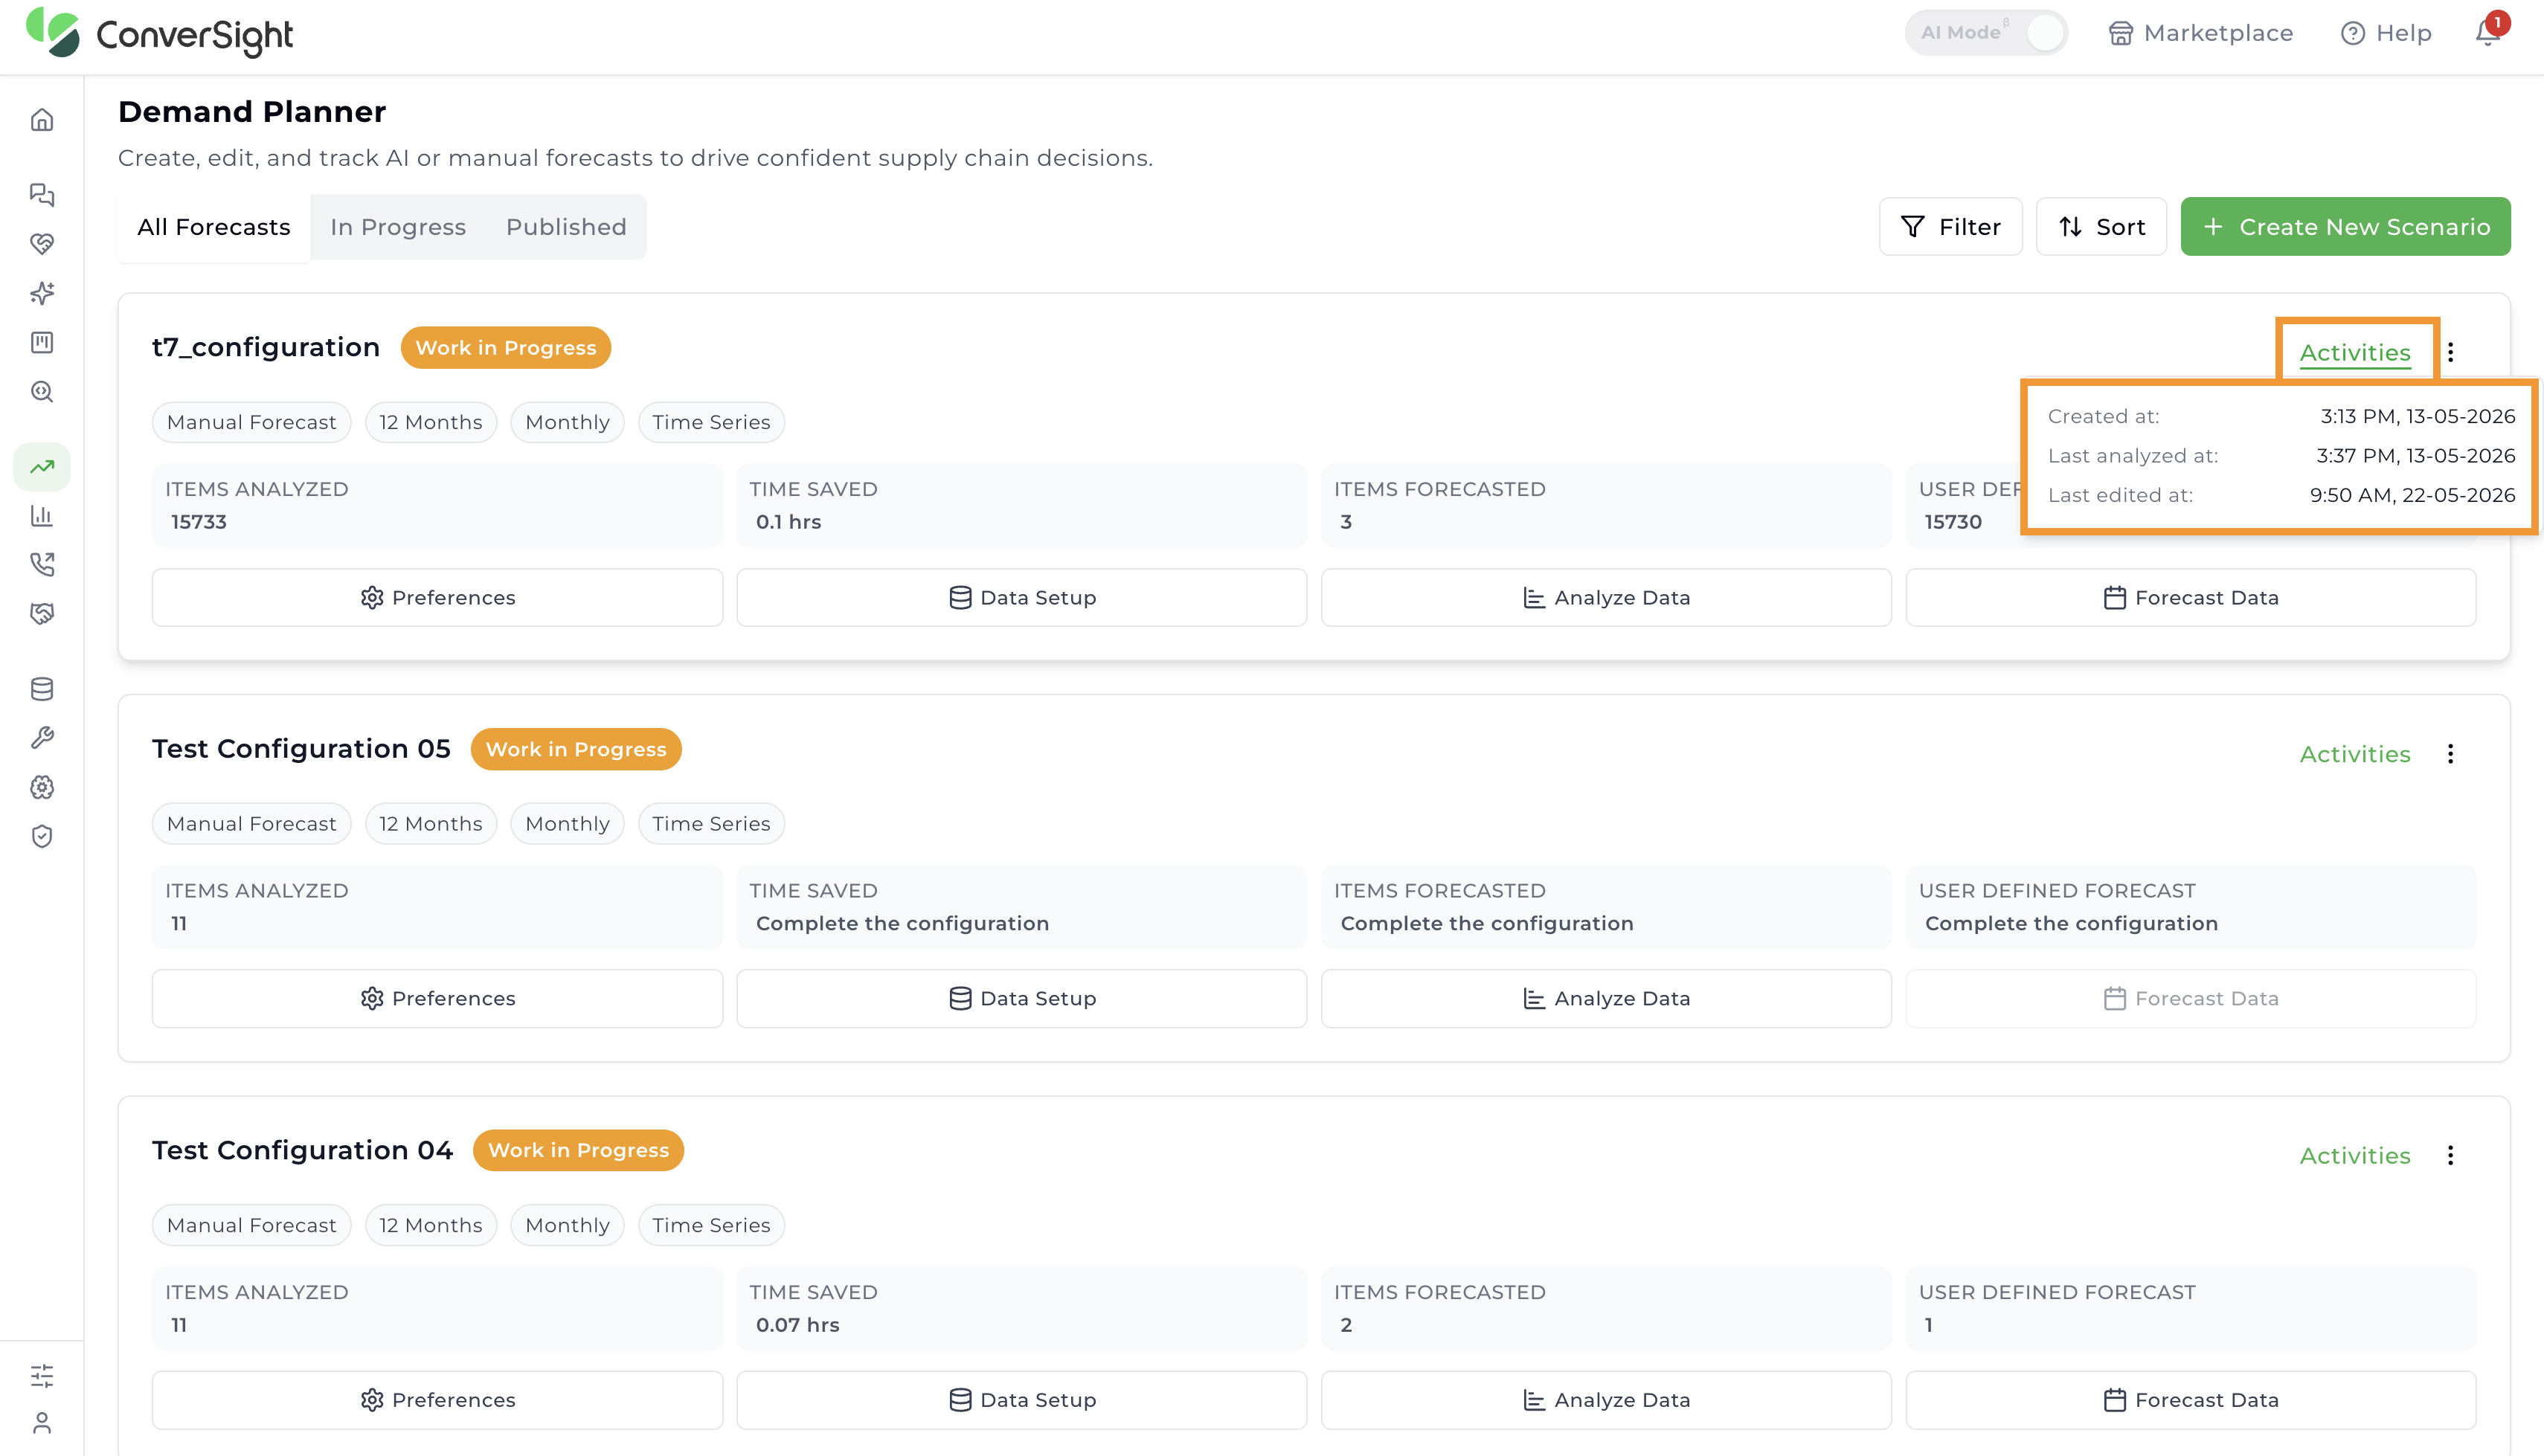Image resolution: width=2544 pixels, height=1456 pixels.
Task: Click the magnifier explore sidebar icon
Action: point(42,391)
